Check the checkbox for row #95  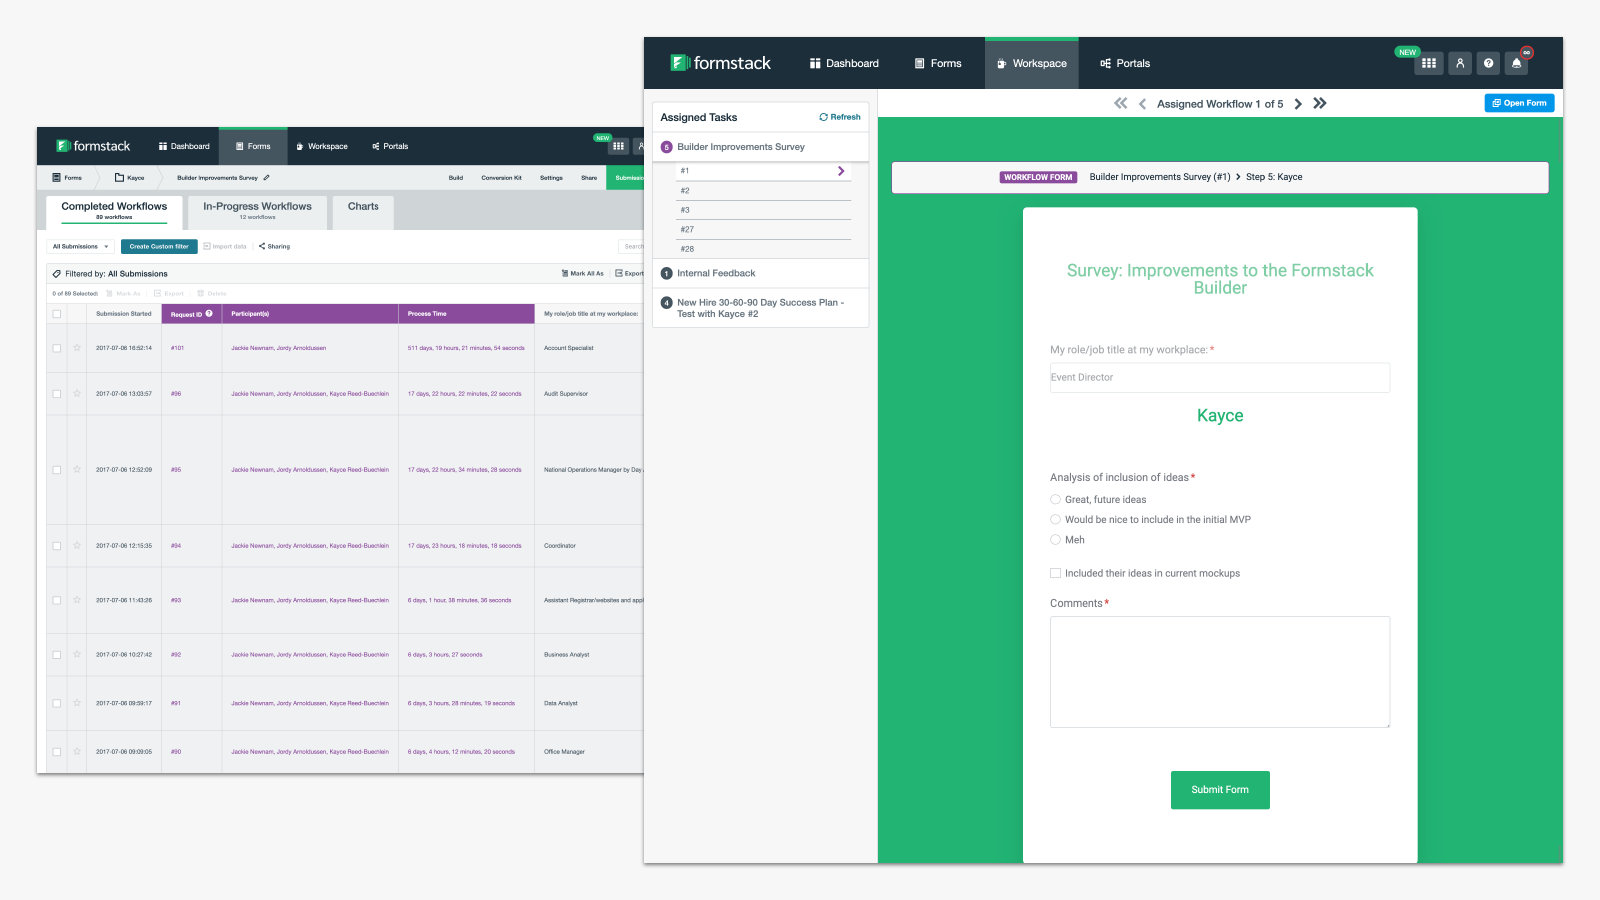pyautogui.click(x=57, y=470)
